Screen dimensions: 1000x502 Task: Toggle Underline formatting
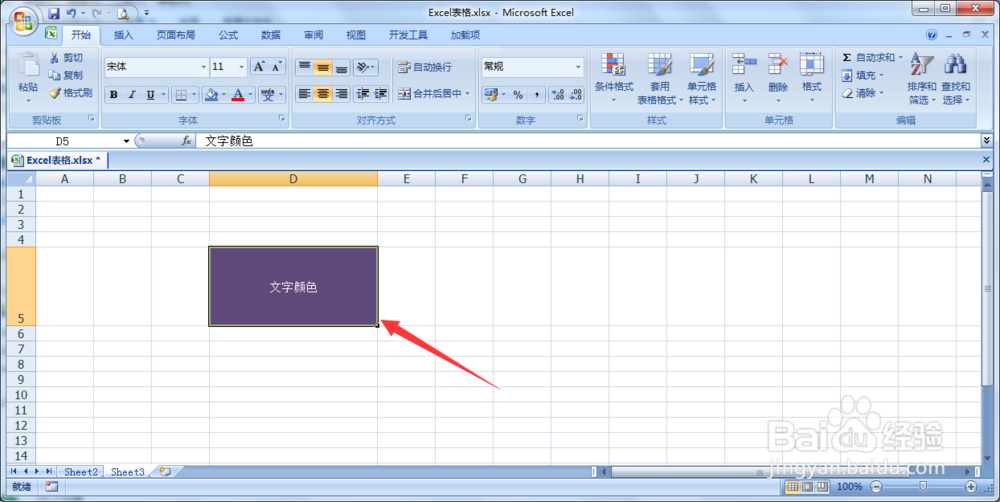151,94
